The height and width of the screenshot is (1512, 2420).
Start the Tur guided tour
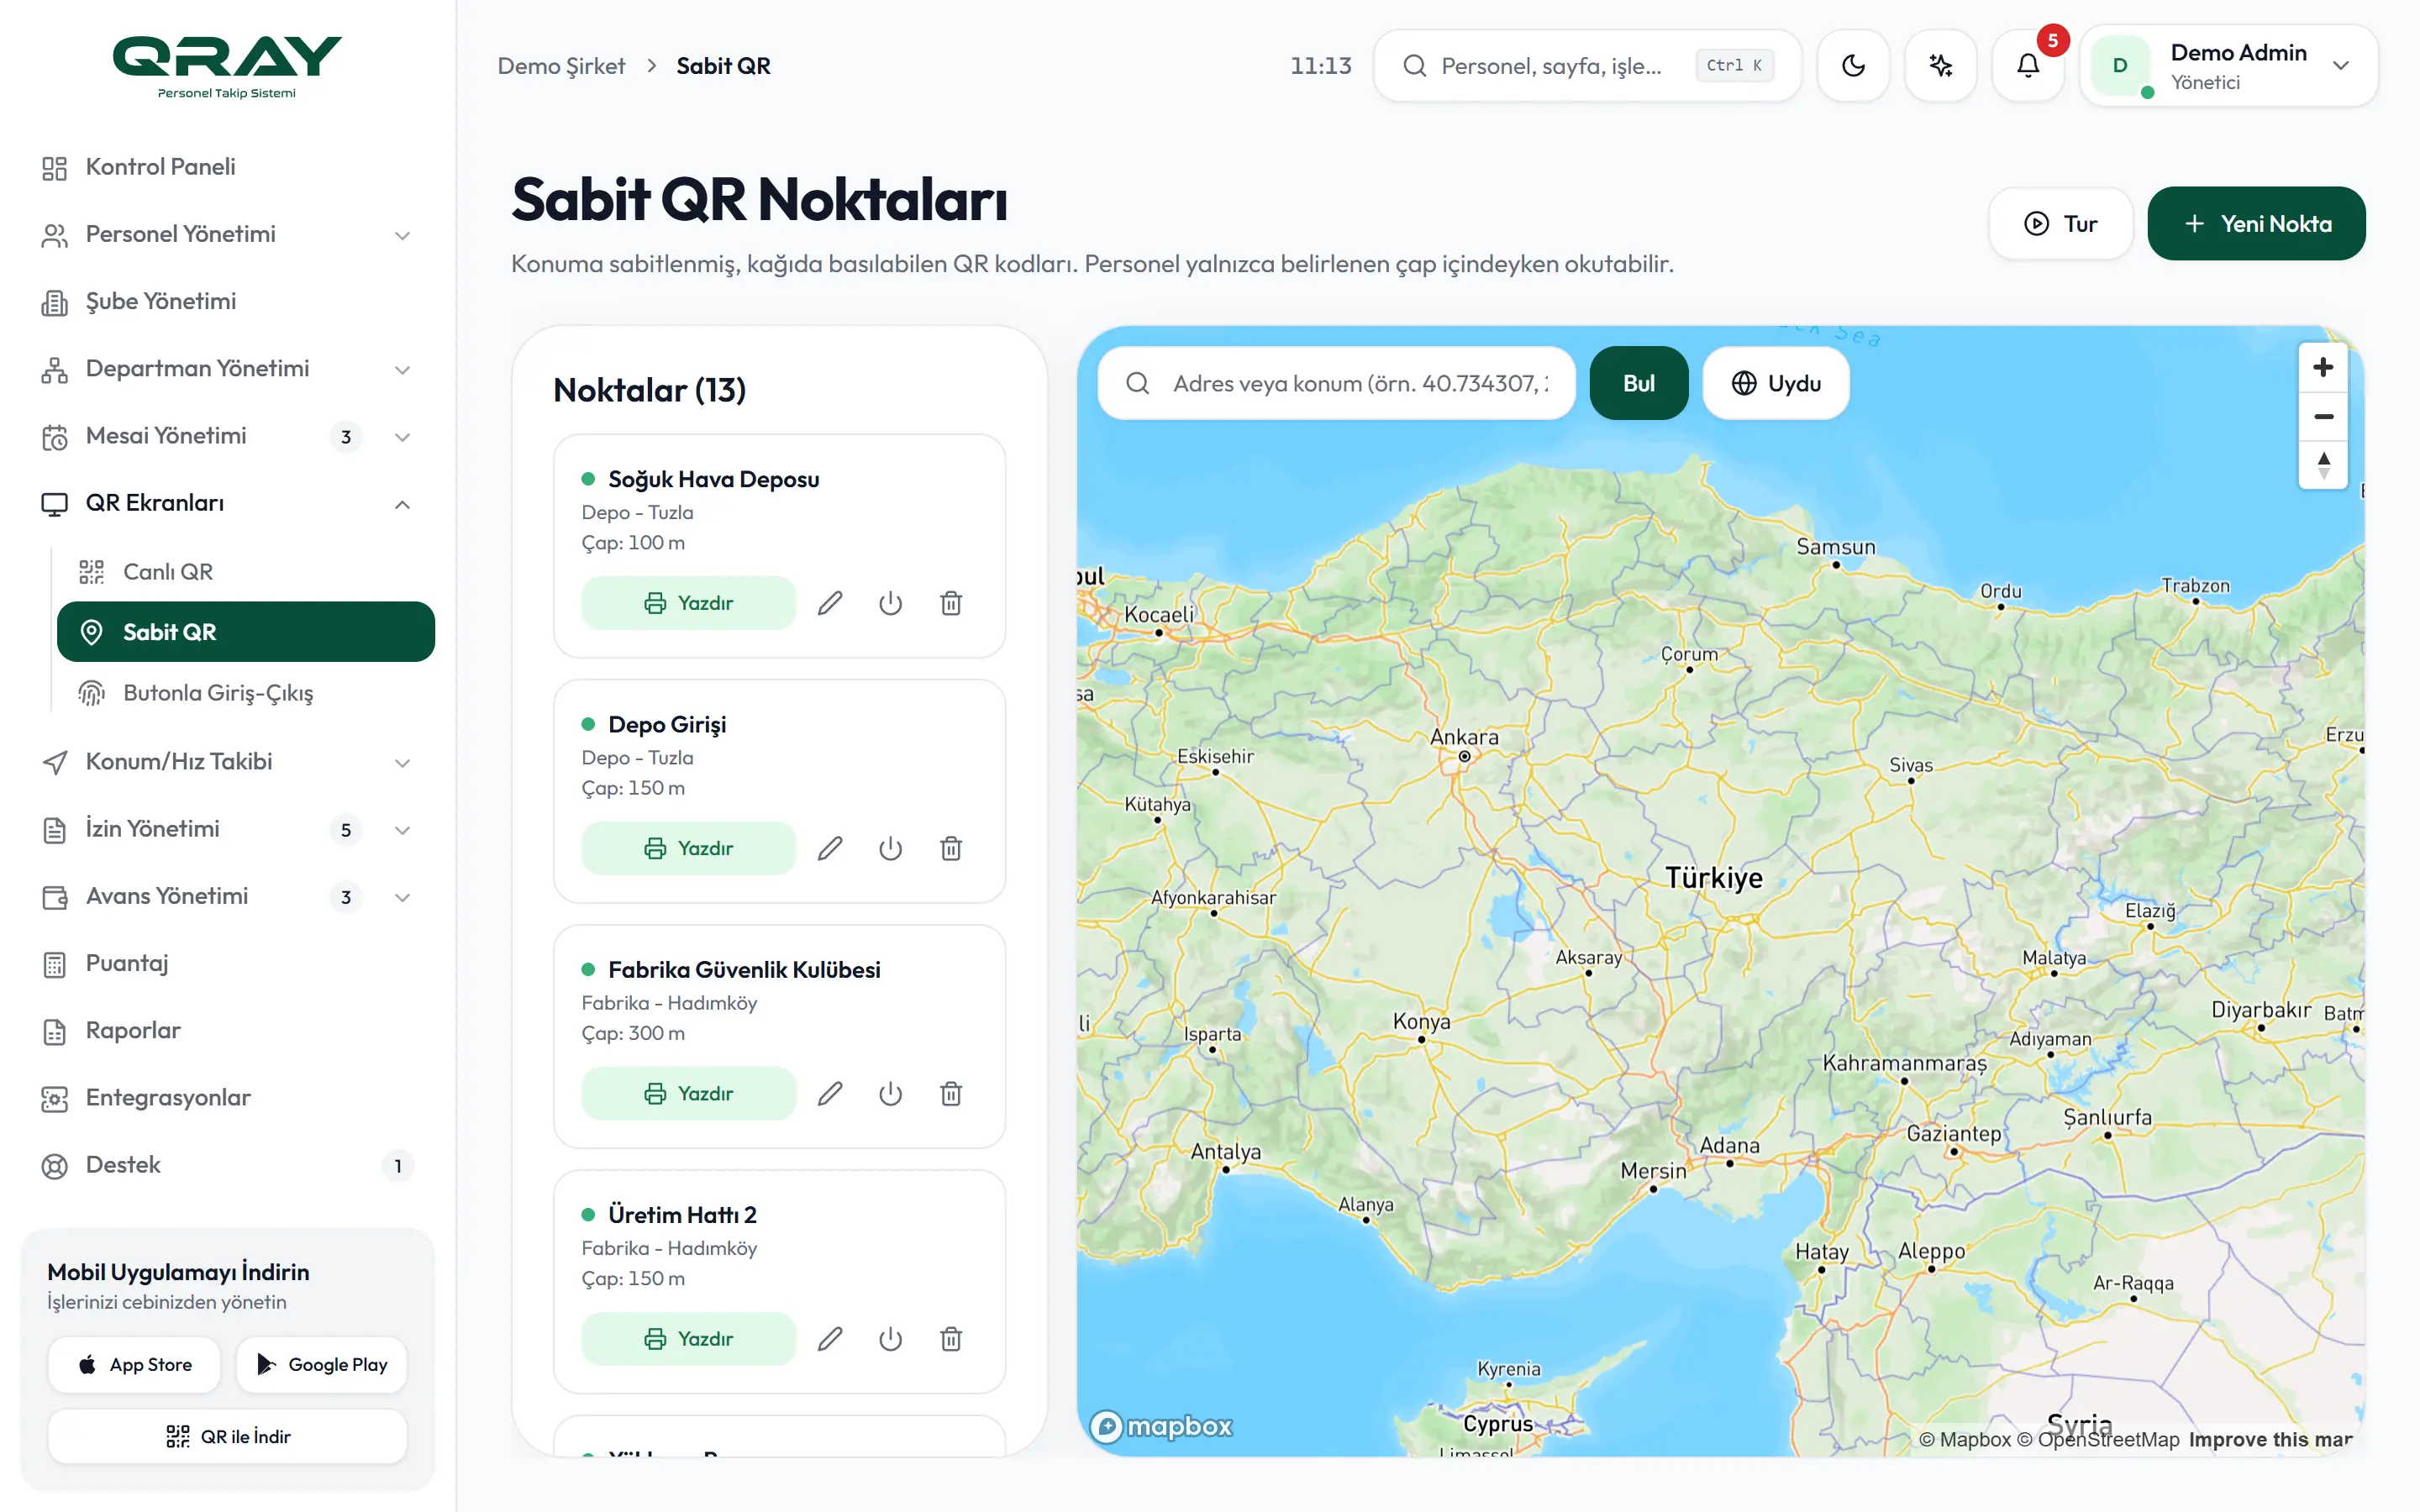pyautogui.click(x=2060, y=224)
